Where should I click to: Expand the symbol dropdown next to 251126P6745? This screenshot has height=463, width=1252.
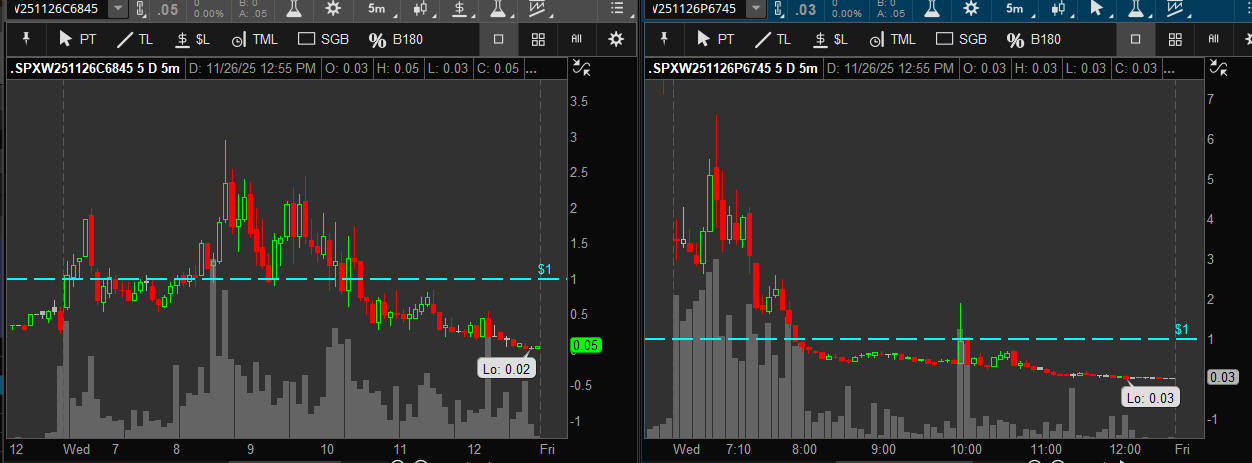[757, 9]
